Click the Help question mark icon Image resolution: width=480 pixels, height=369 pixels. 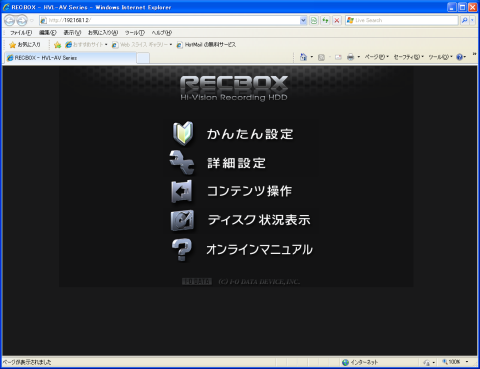click(460, 57)
